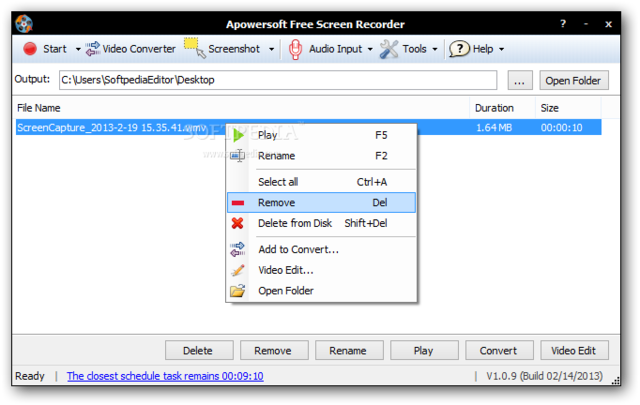Click the Rename icon in context menu
This screenshot has width=640, height=405.
[238, 156]
